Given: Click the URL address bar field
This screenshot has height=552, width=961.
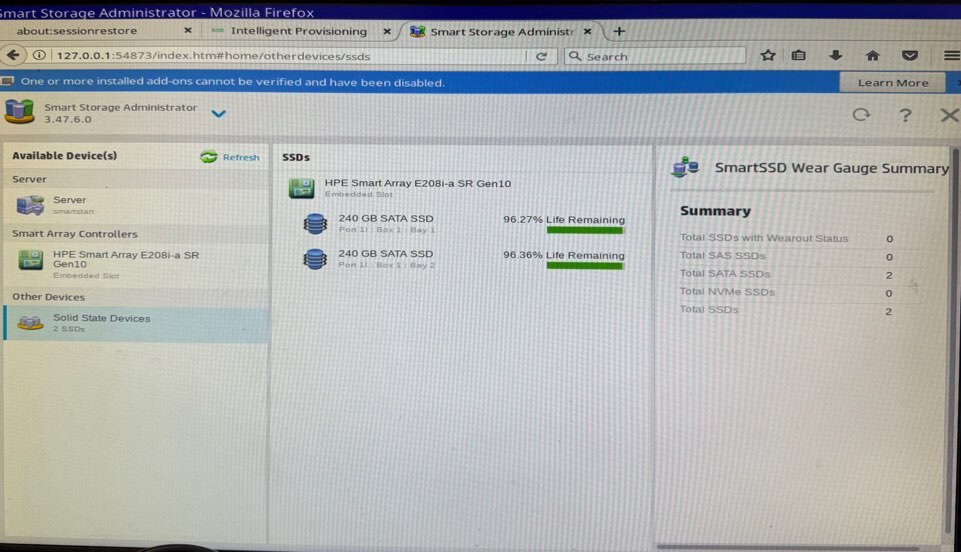Looking at the screenshot, I should 288,56.
